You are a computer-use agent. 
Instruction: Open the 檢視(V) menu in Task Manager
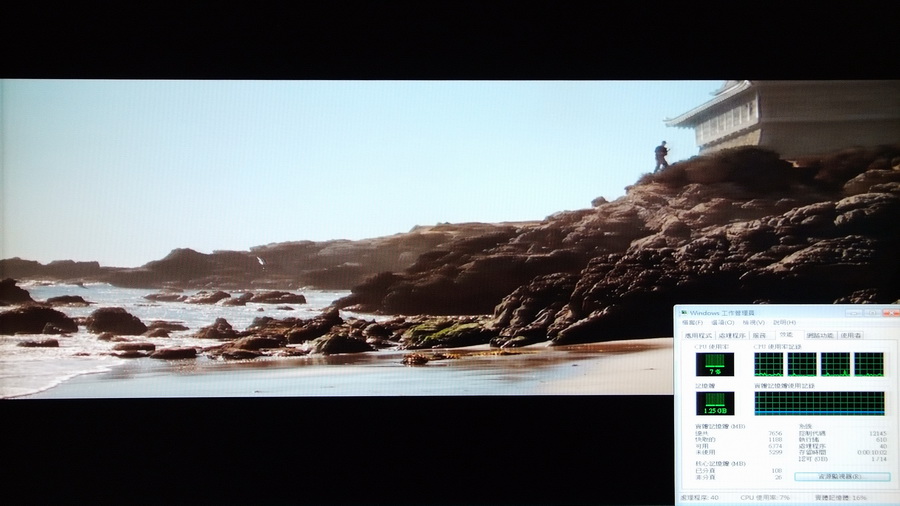754,323
